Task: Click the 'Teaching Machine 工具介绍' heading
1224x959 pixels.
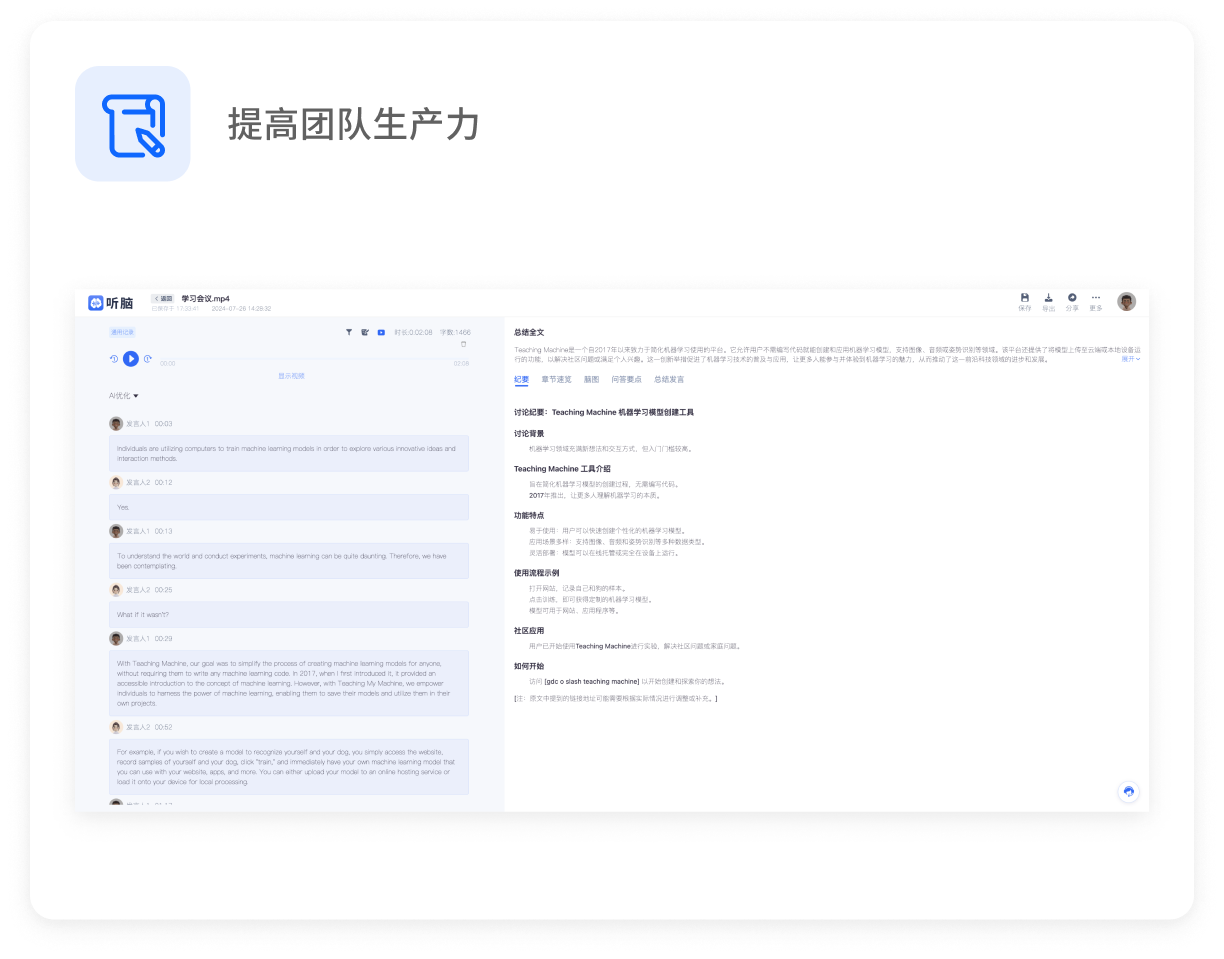Action: (562, 468)
